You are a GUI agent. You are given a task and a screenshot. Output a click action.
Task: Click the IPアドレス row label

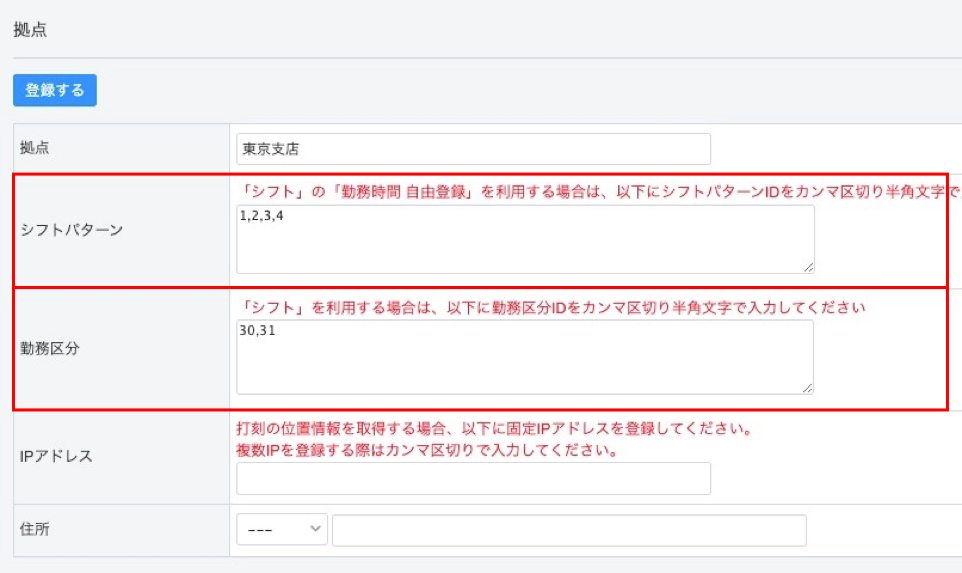(x=56, y=456)
